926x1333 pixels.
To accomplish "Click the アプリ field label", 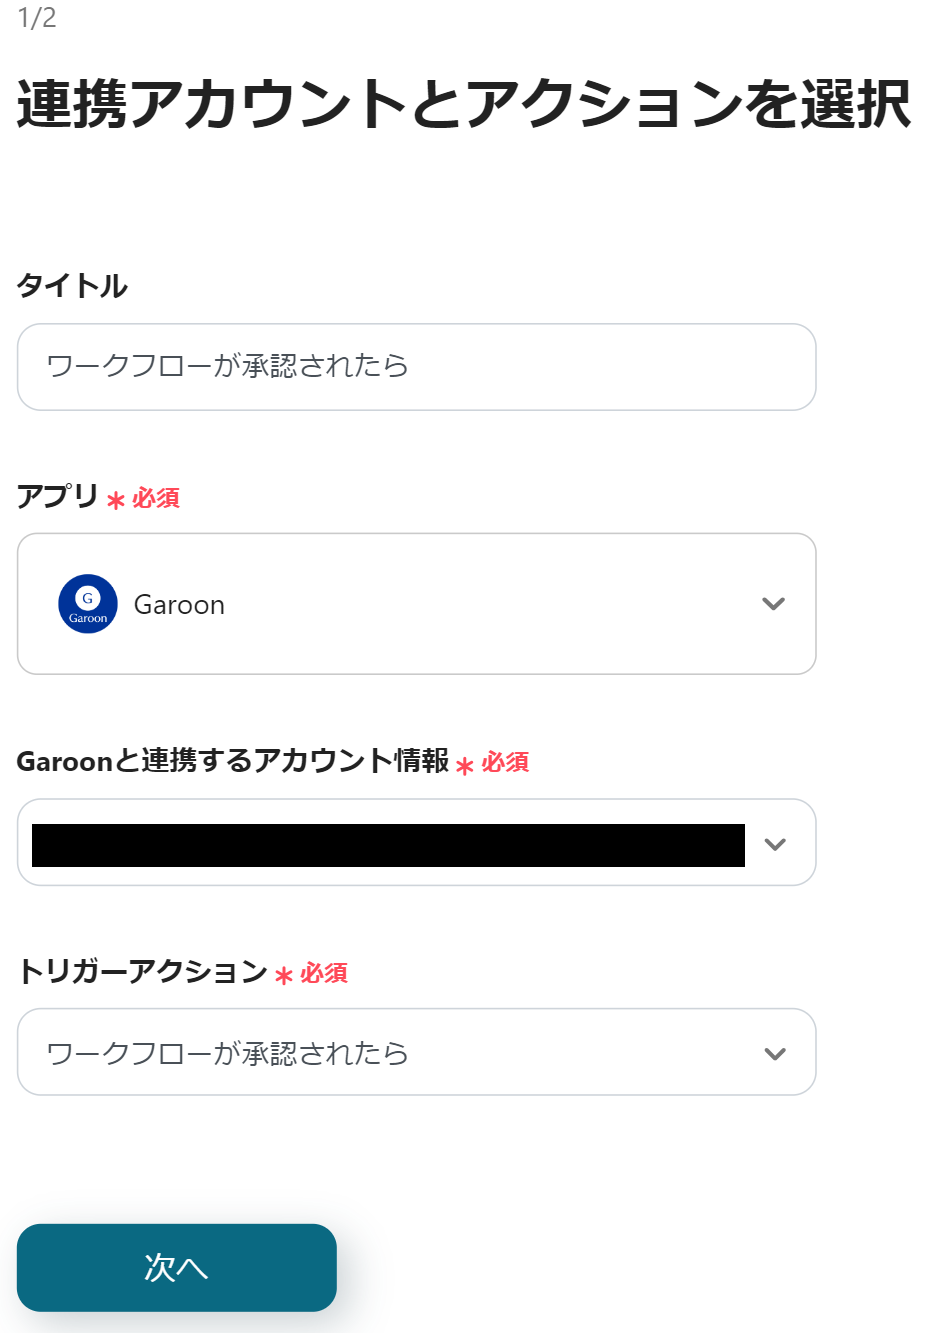I will 57,496.
